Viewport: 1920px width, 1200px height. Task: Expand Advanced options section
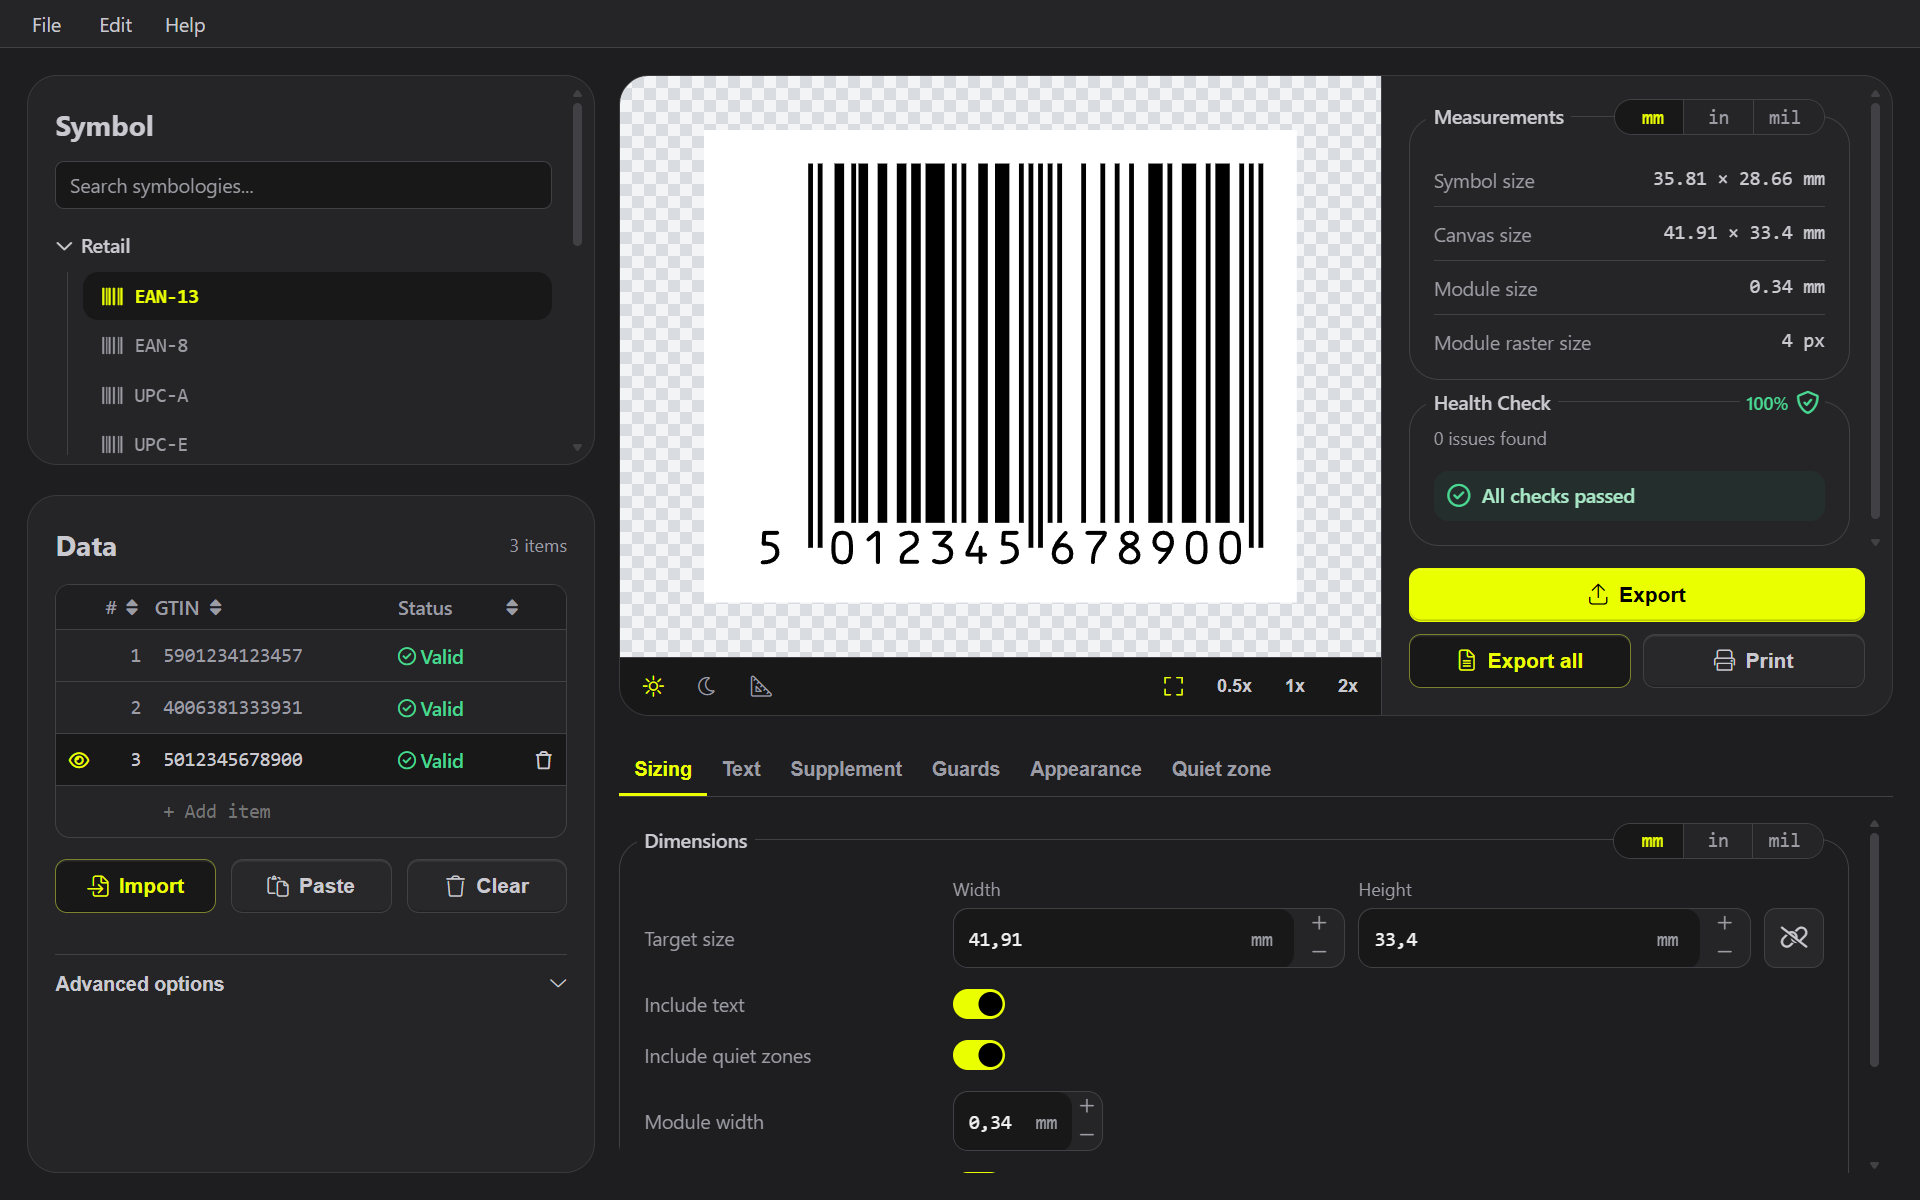pyautogui.click(x=311, y=984)
